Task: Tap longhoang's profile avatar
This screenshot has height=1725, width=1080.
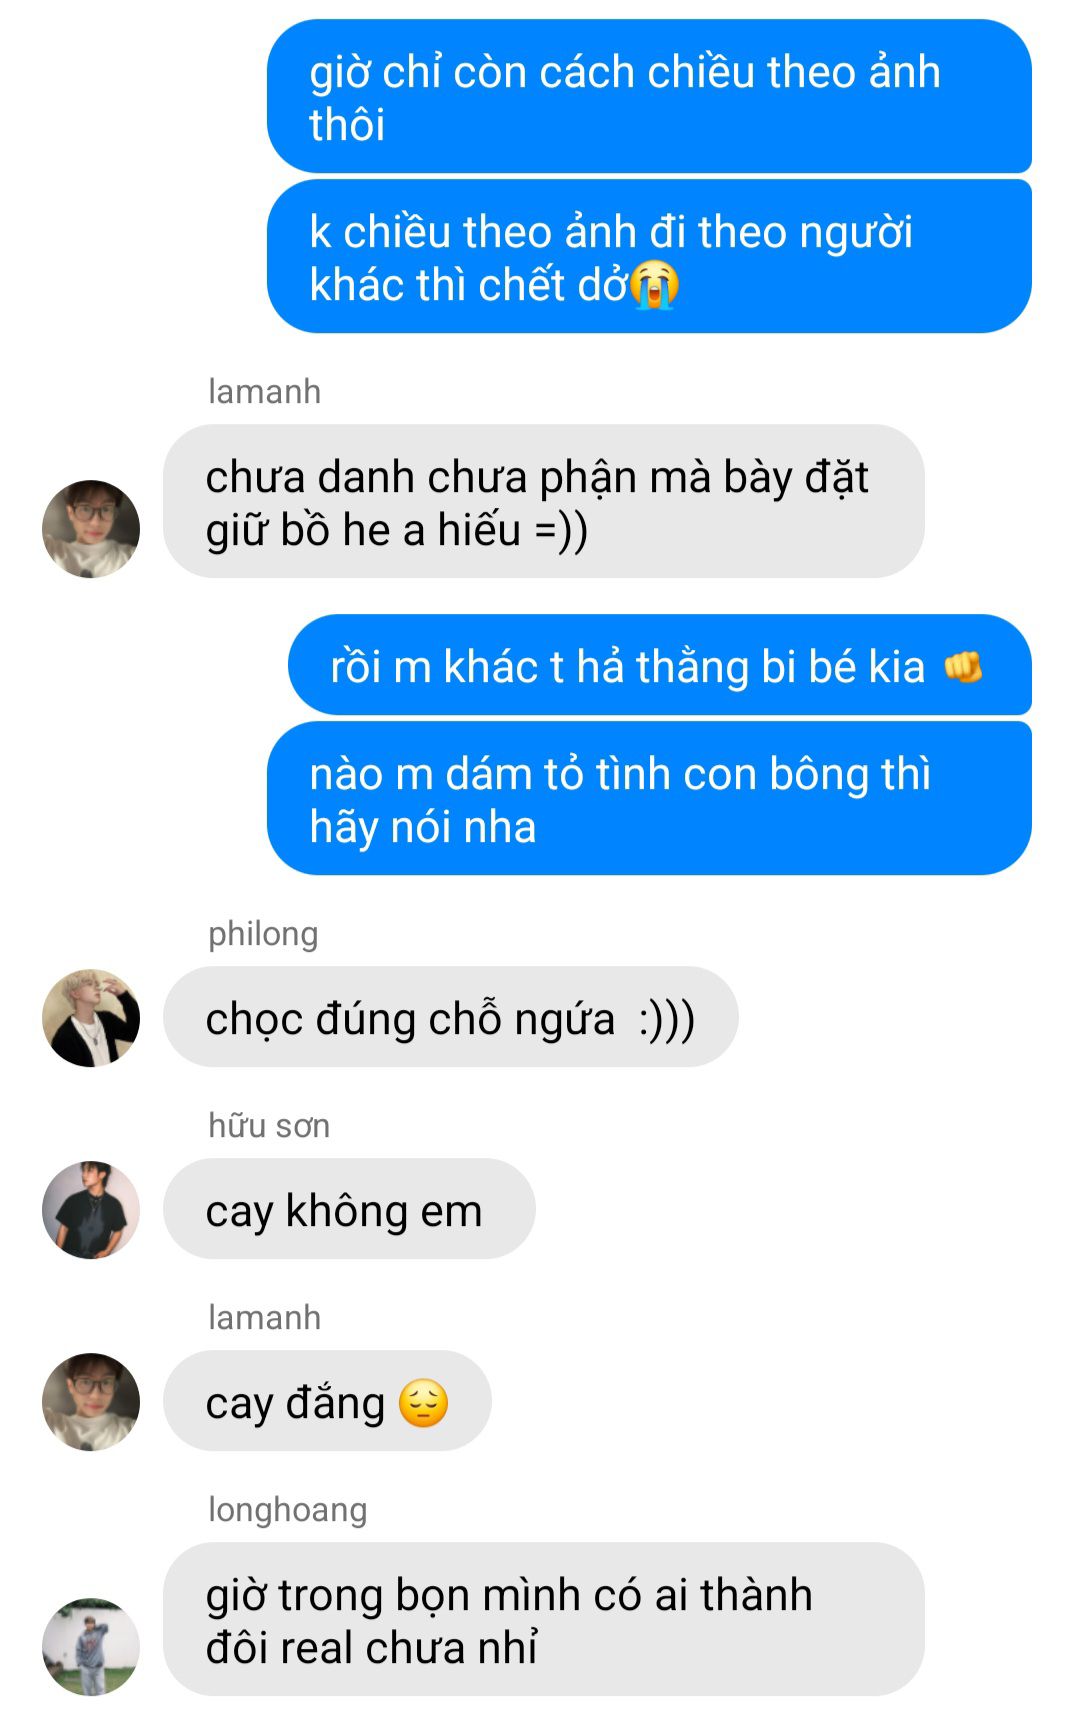Action: point(91,1647)
